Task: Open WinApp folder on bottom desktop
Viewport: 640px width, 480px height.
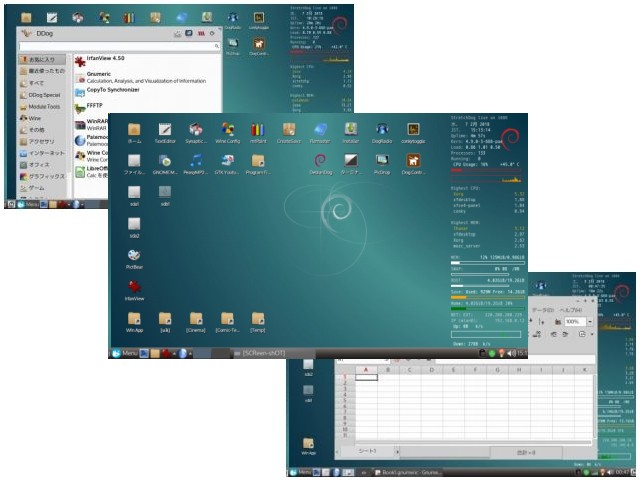Action: click(x=309, y=445)
